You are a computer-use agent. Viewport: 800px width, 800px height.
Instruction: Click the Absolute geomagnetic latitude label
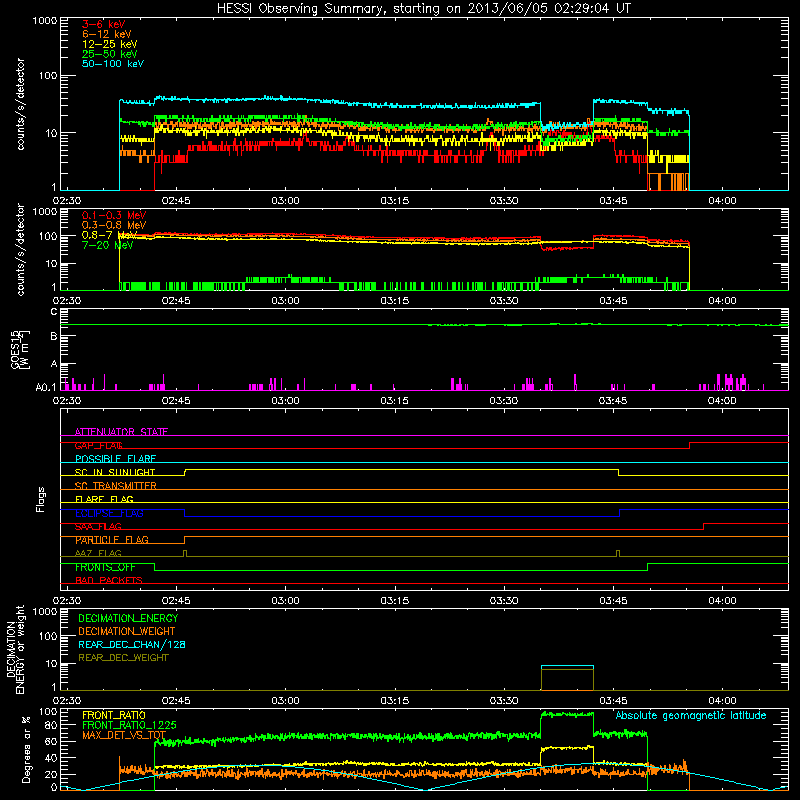(691, 716)
